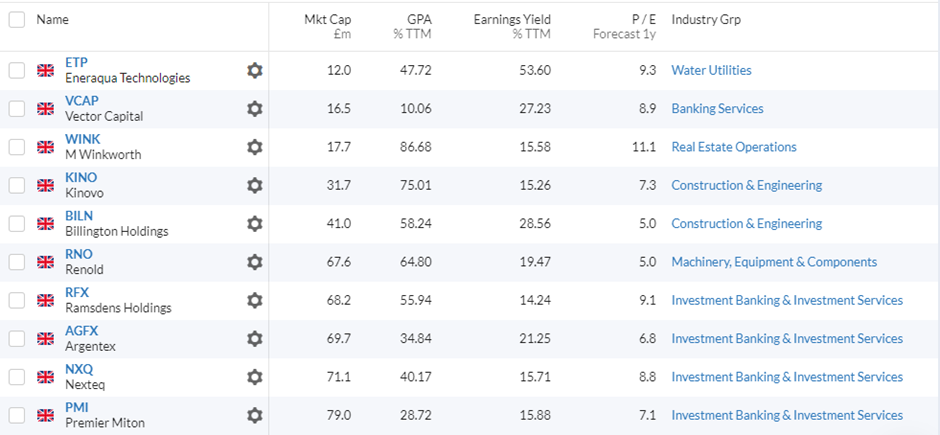Click the GPA % TTM column header
940x435 pixels.
(412, 26)
